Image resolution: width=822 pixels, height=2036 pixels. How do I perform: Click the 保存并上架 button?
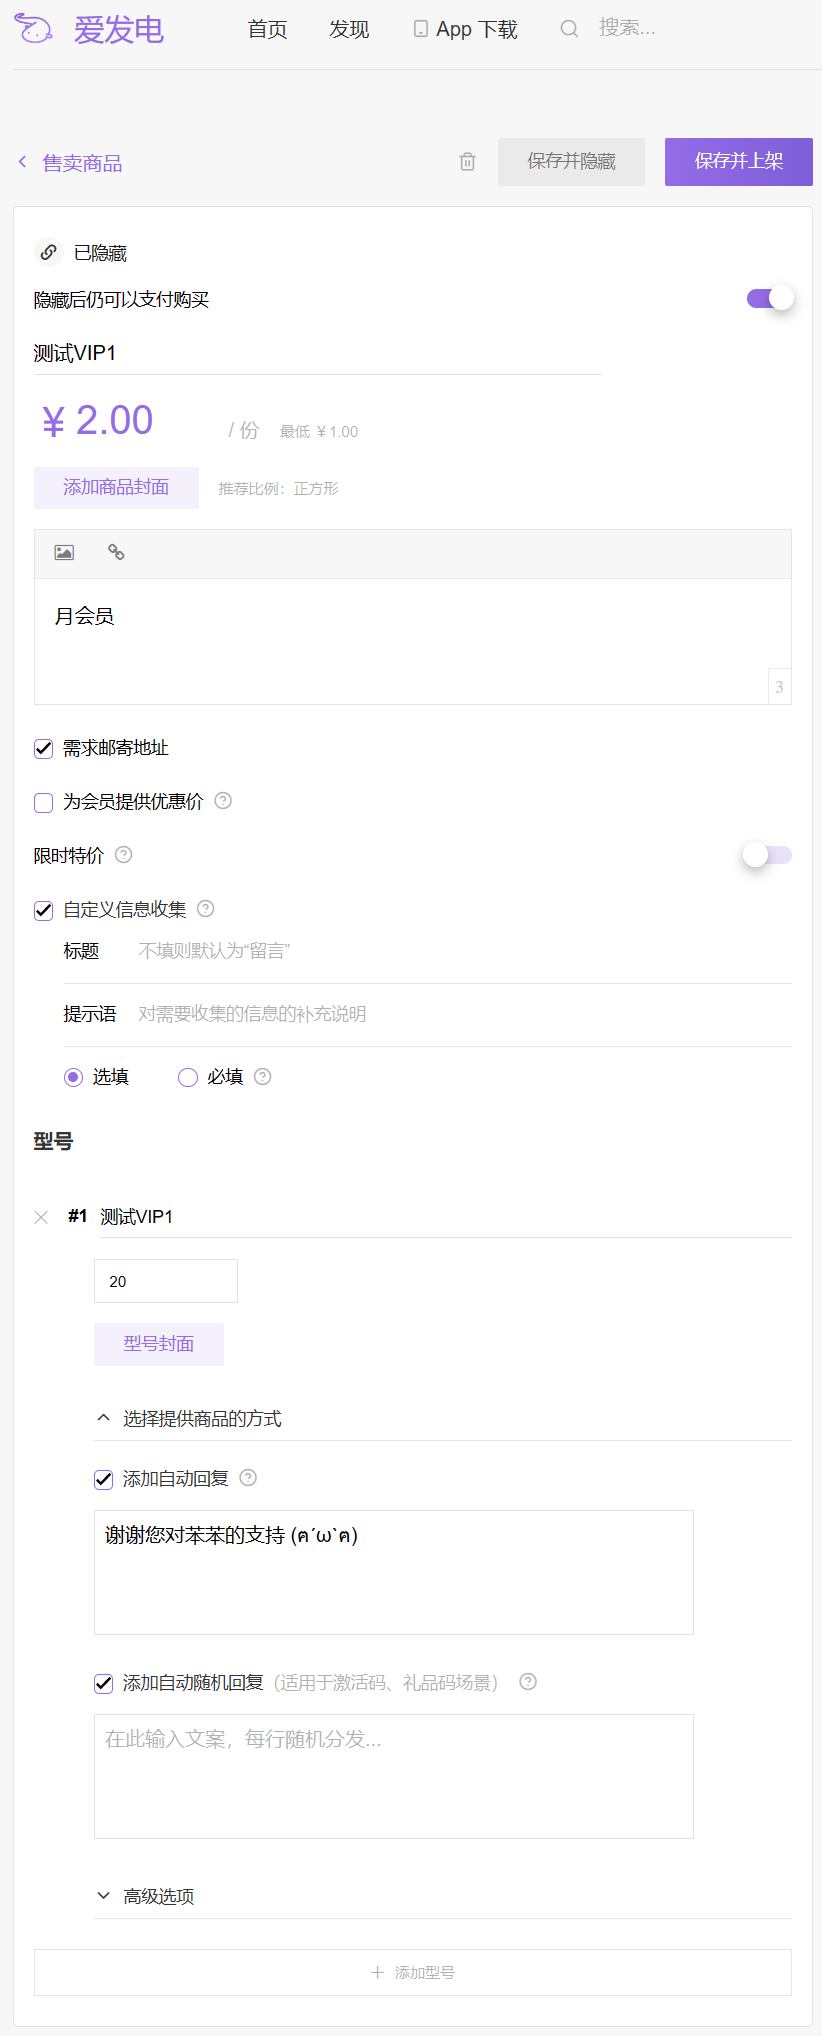coord(738,162)
